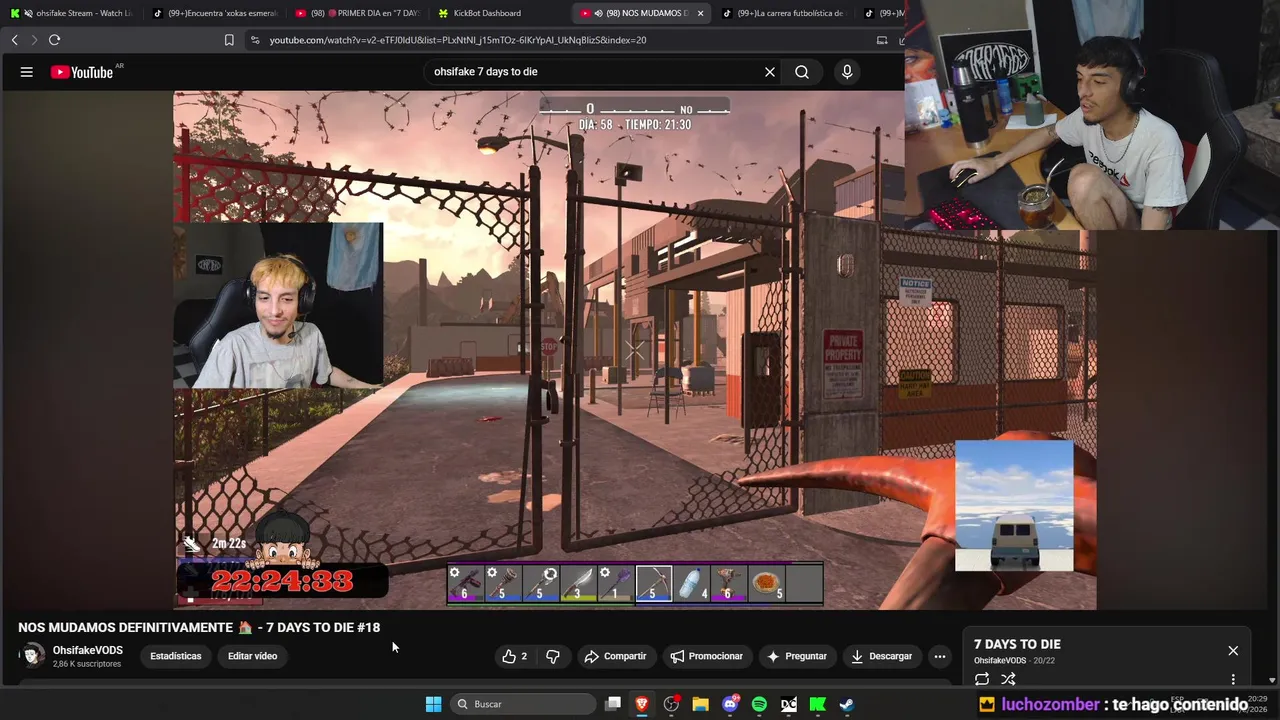Start voice search with the microphone
1280x720 pixels.
tap(847, 72)
